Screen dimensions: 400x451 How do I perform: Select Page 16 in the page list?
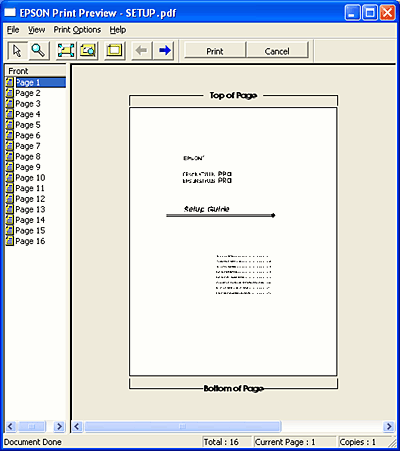point(30,241)
